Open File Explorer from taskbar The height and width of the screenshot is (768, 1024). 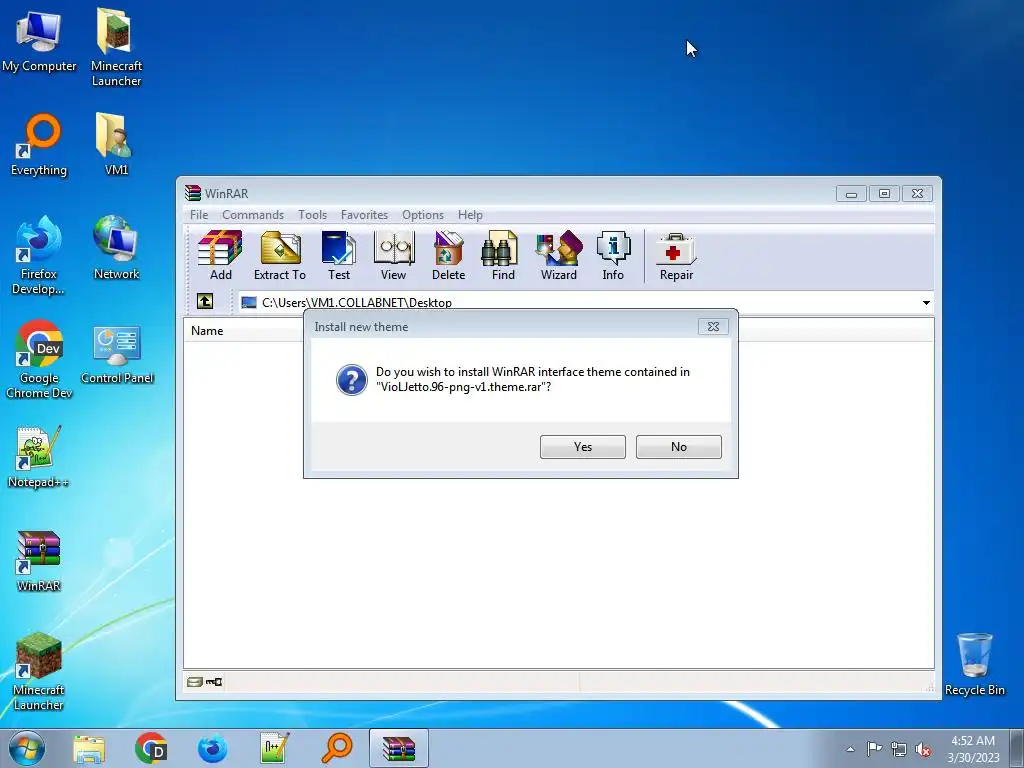[89, 748]
